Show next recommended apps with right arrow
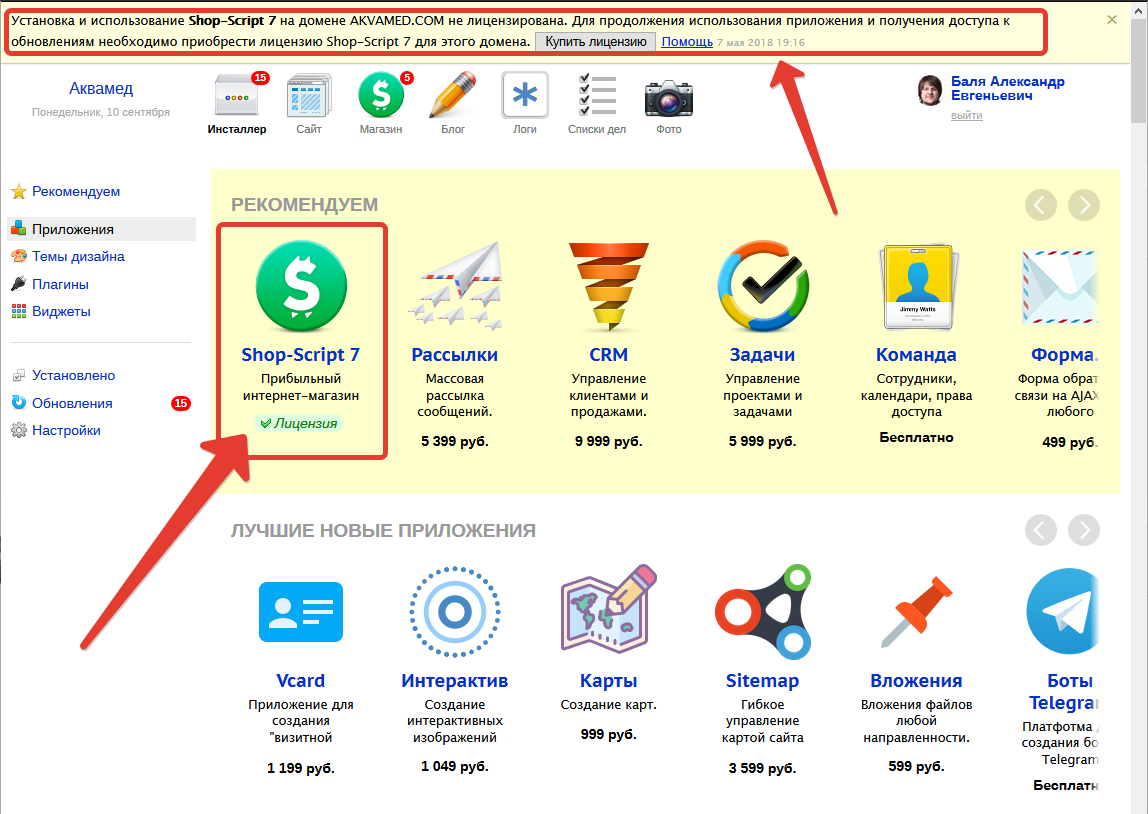The image size is (1148, 814). [1083, 205]
